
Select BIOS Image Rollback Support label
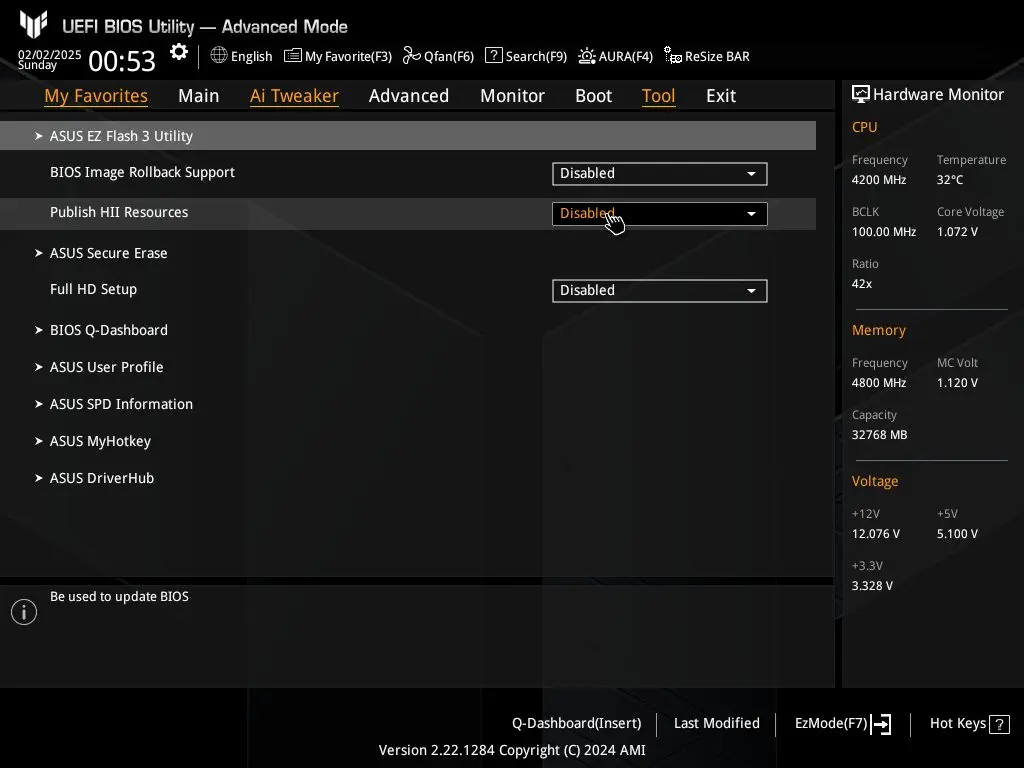tap(142, 172)
